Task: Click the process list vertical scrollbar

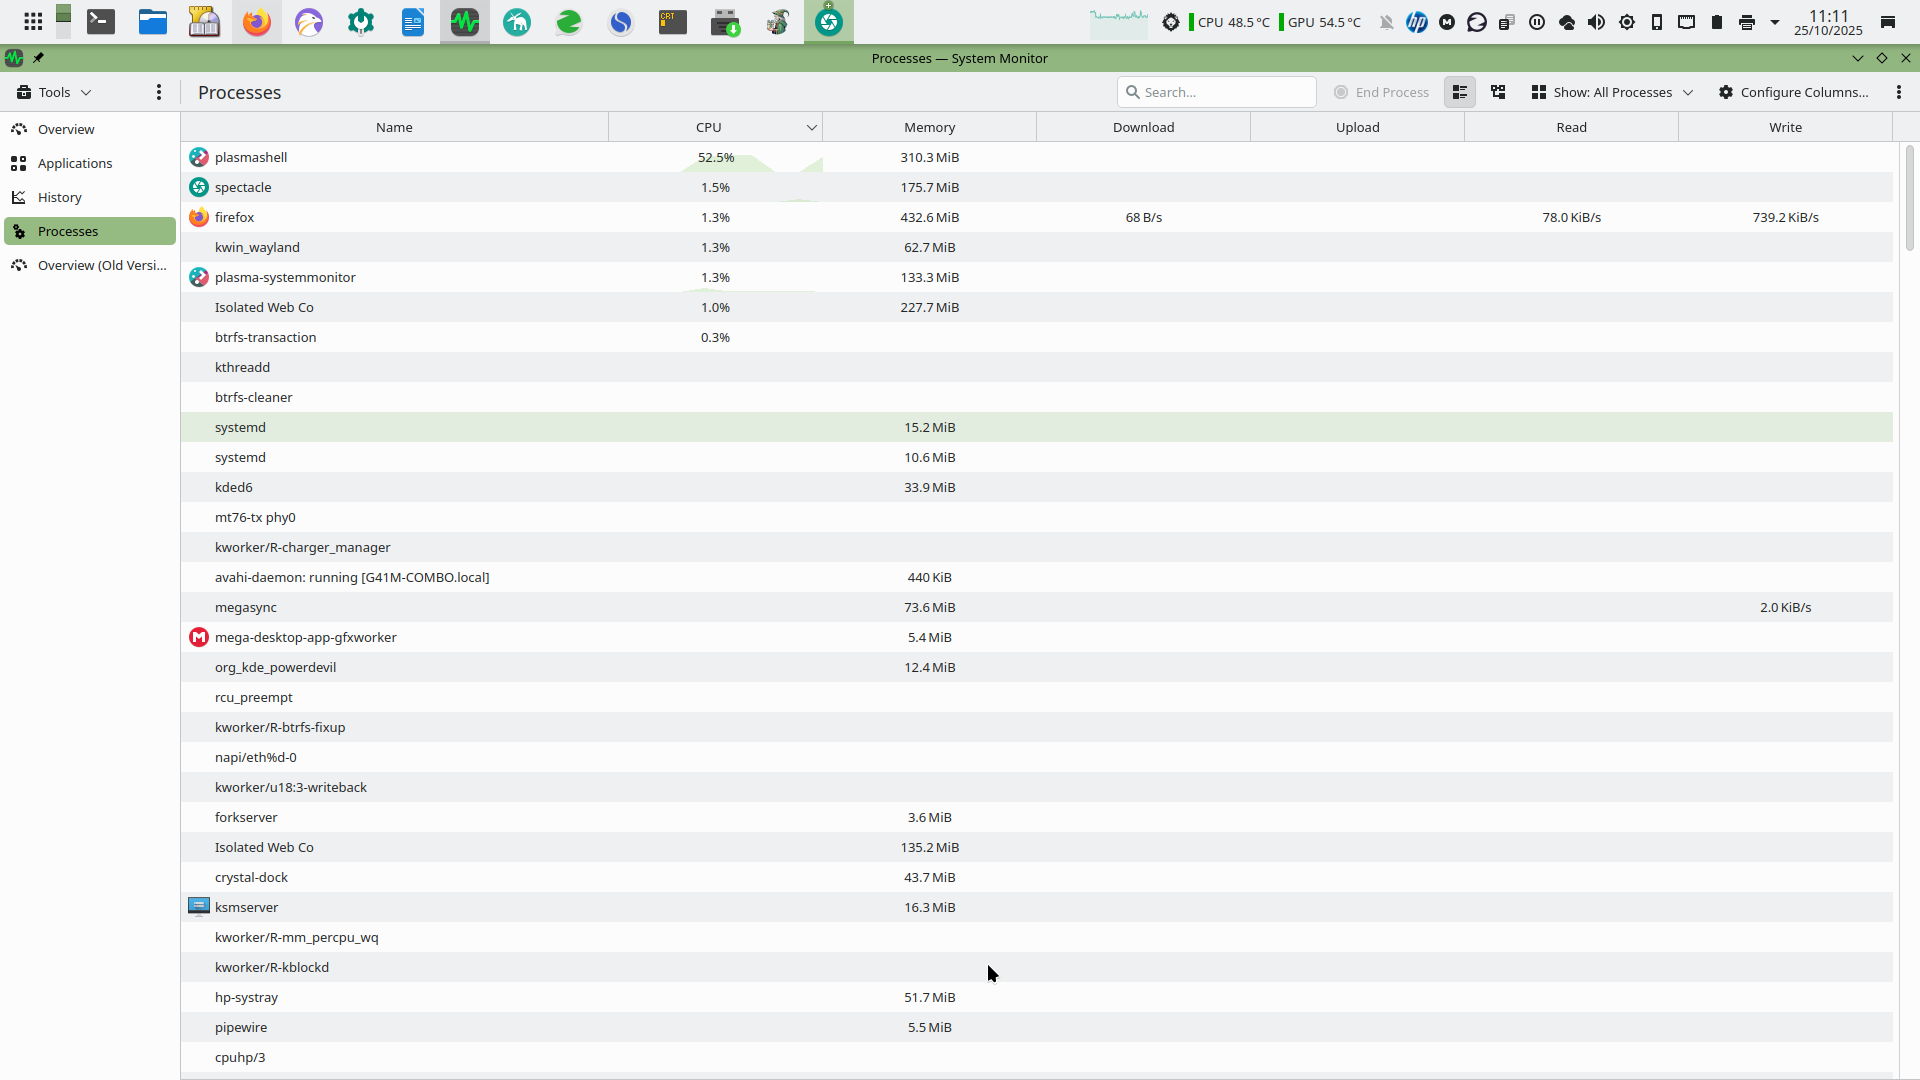Action: [1909, 200]
